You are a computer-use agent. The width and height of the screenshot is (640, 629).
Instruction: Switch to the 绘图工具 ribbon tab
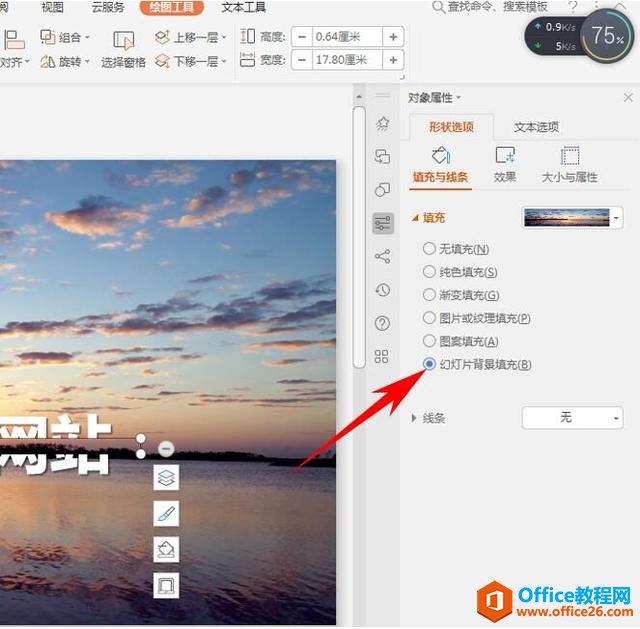(171, 7)
